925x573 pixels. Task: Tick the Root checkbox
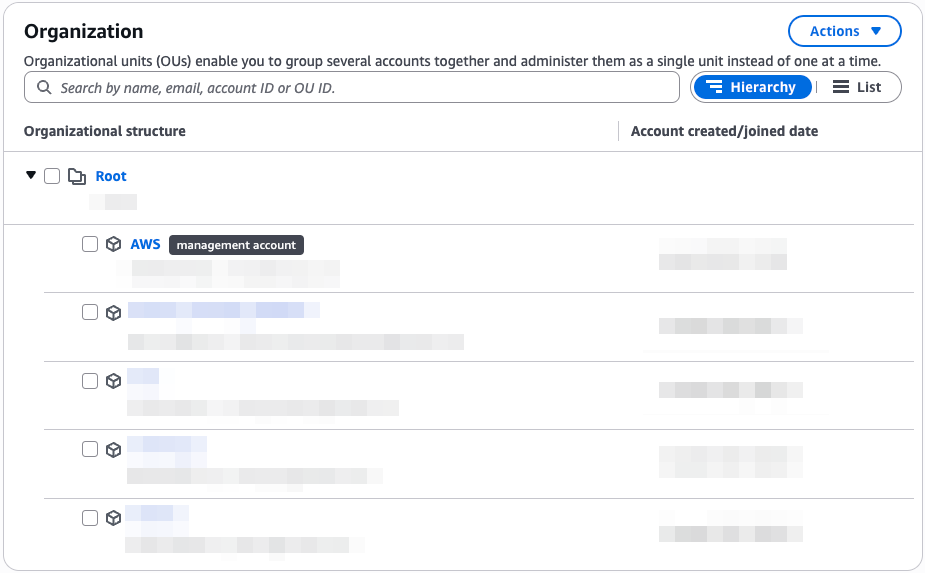[x=52, y=176]
